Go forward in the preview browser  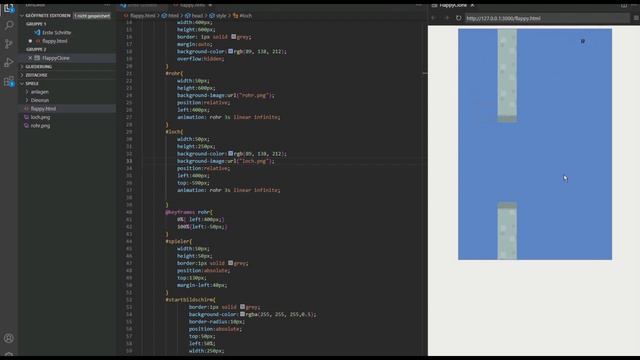(447, 18)
